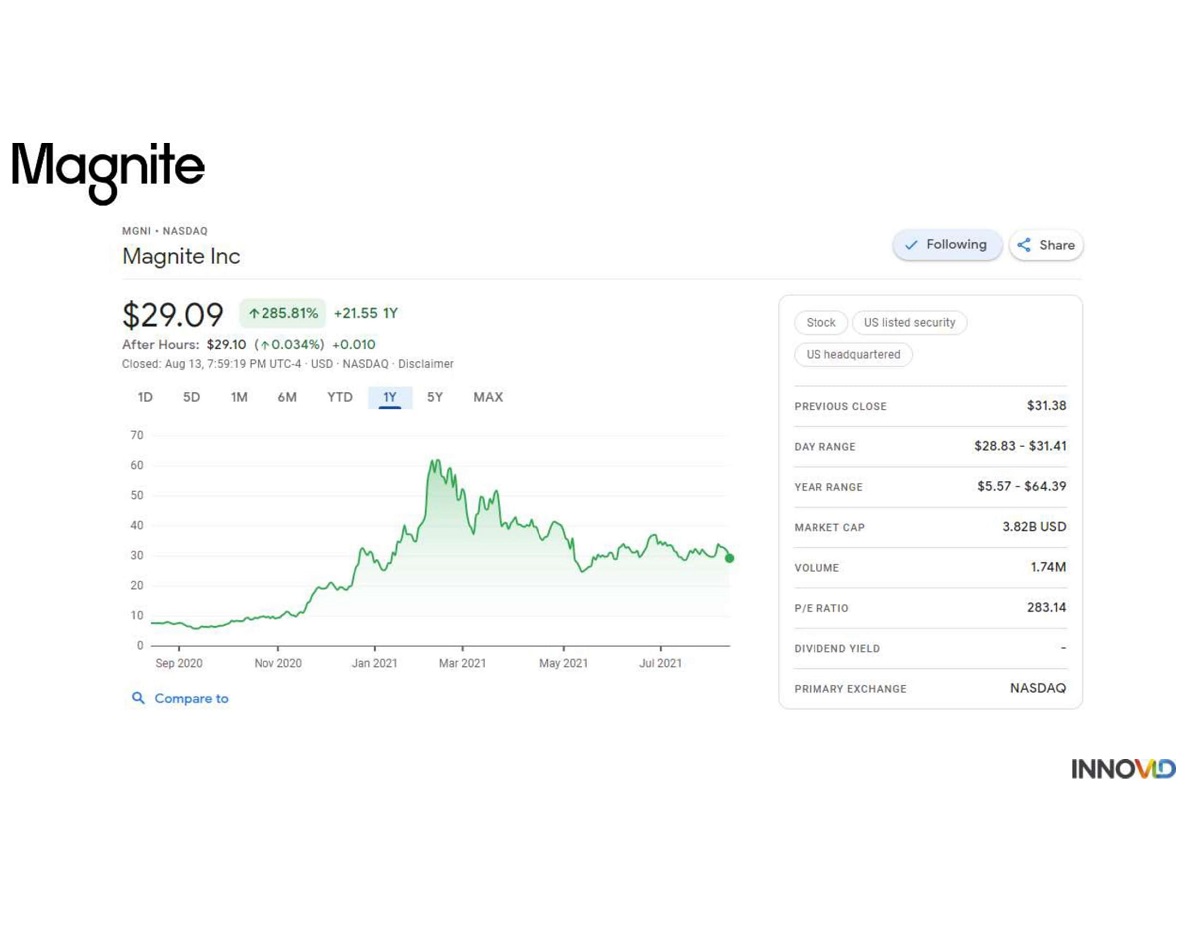Click the DIVIDEND YIELD label

click(837, 649)
